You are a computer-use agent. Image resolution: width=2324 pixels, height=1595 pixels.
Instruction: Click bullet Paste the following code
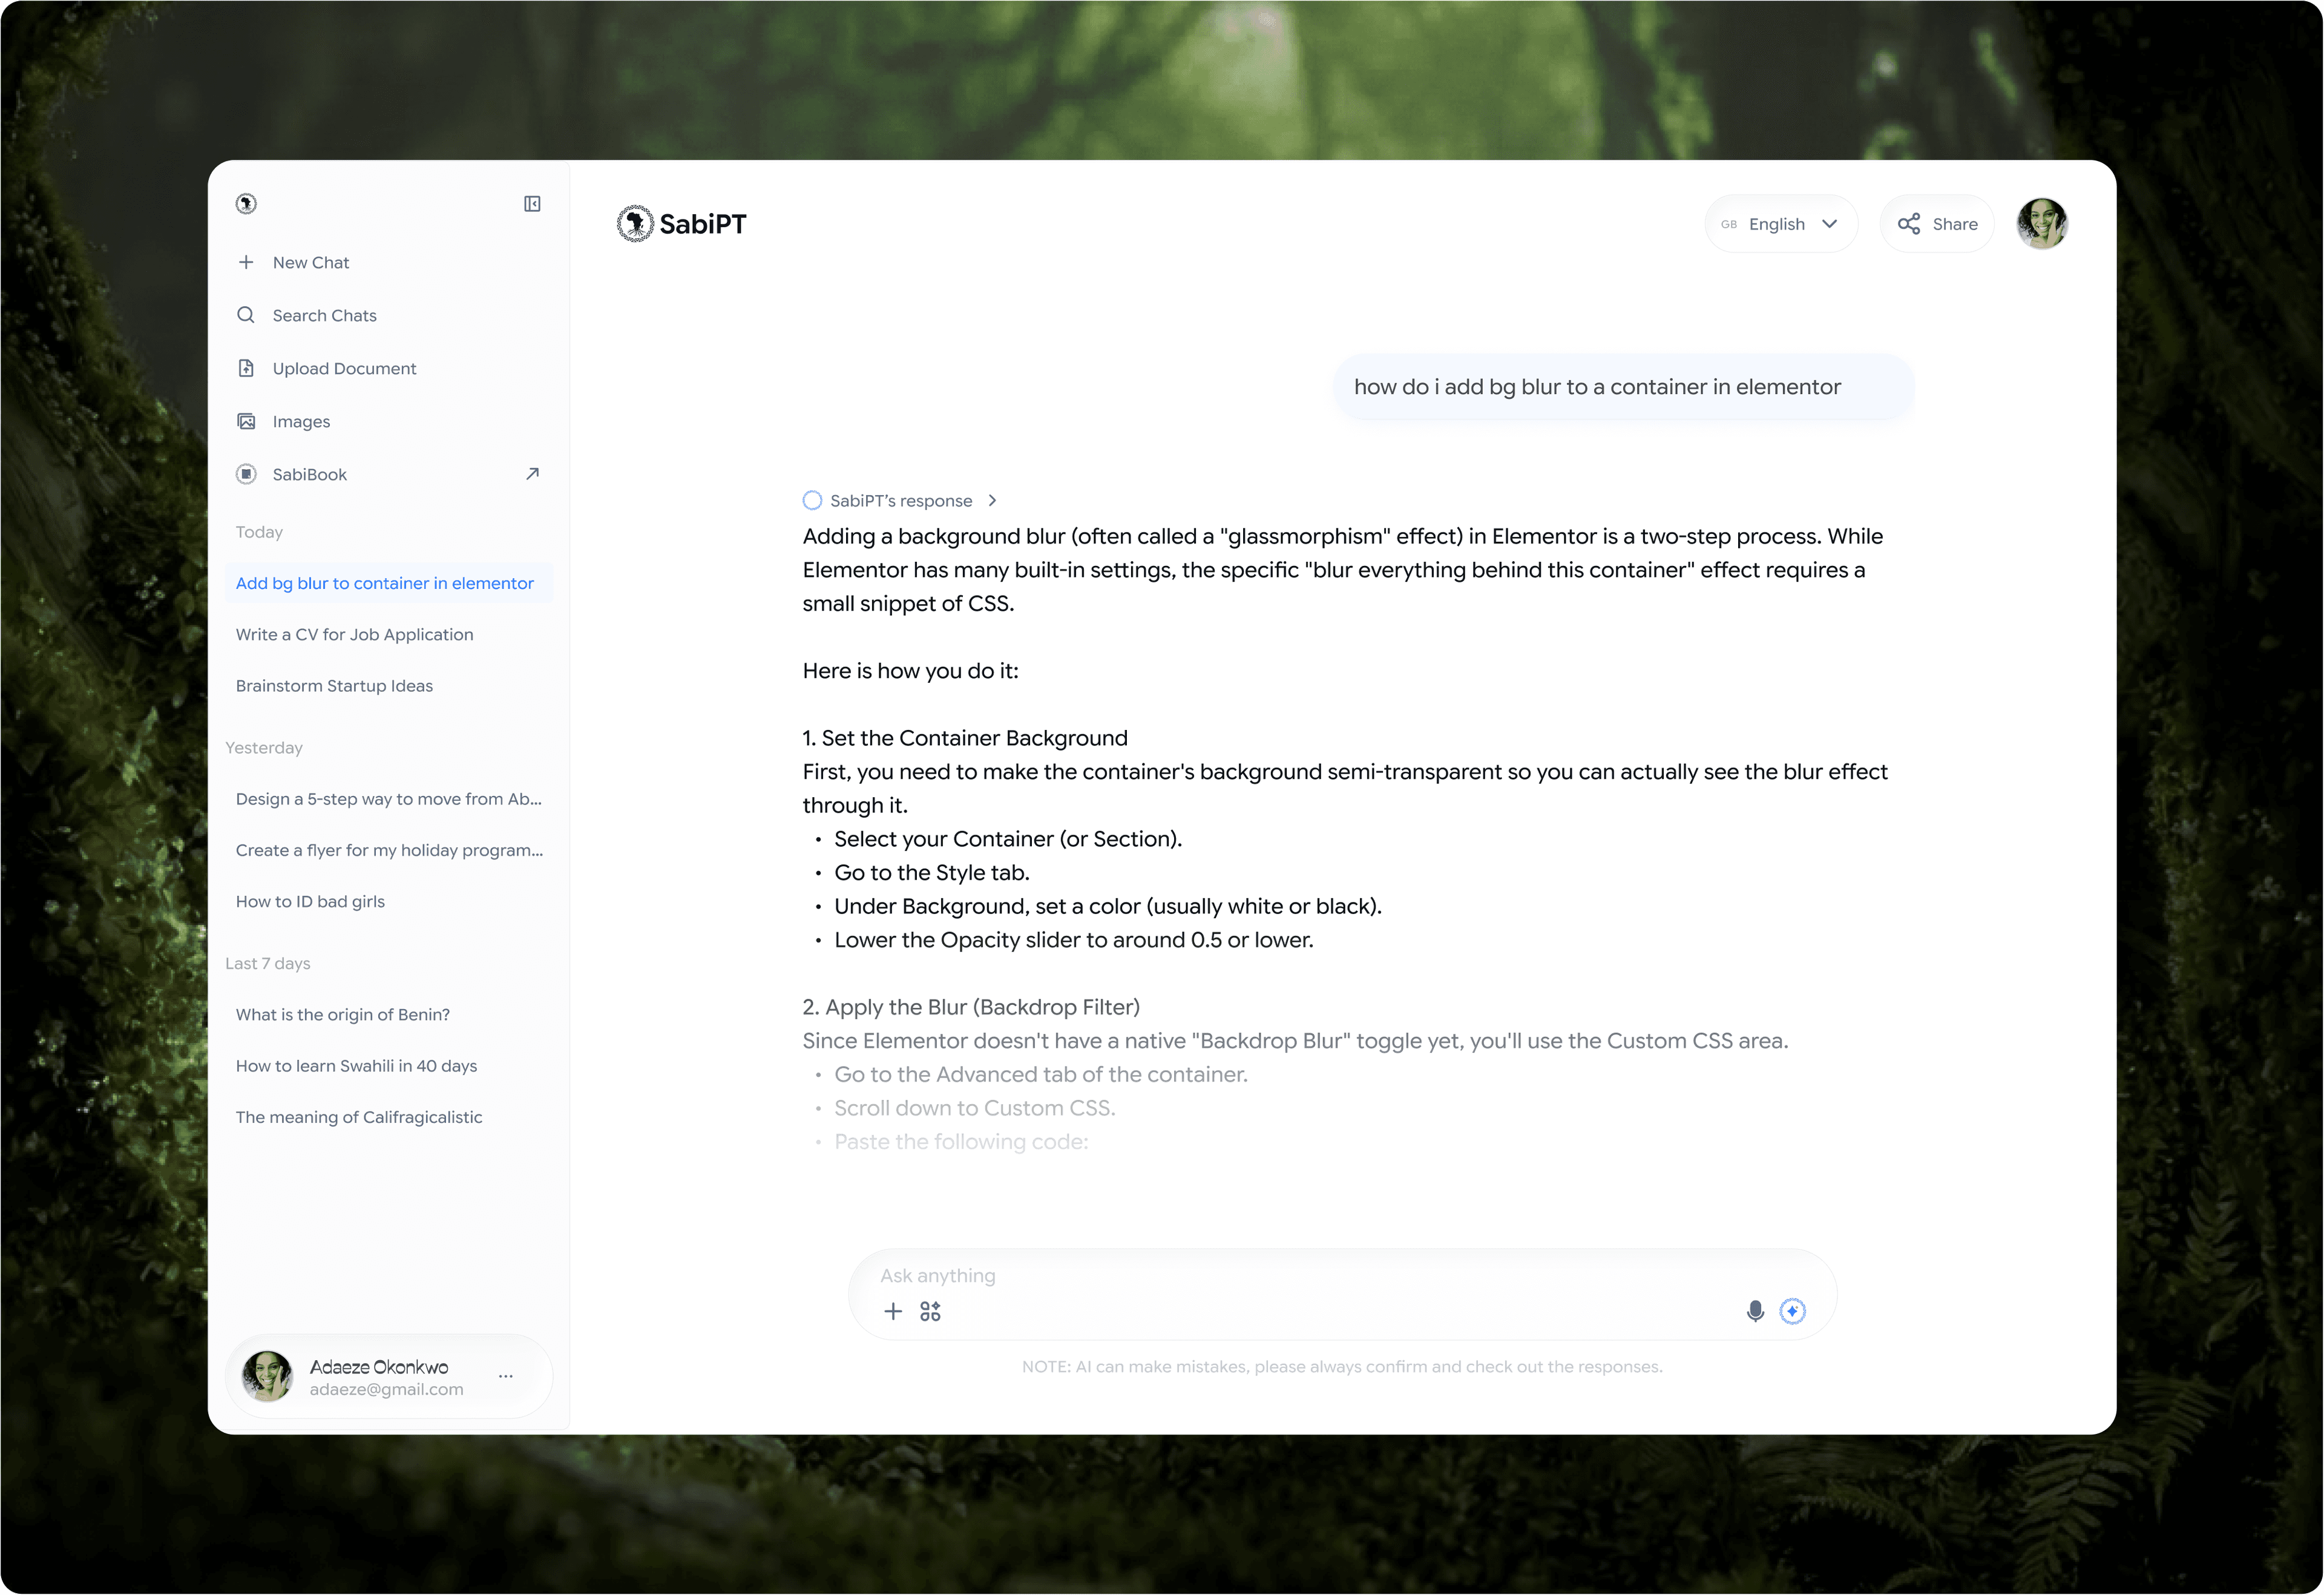click(961, 1142)
